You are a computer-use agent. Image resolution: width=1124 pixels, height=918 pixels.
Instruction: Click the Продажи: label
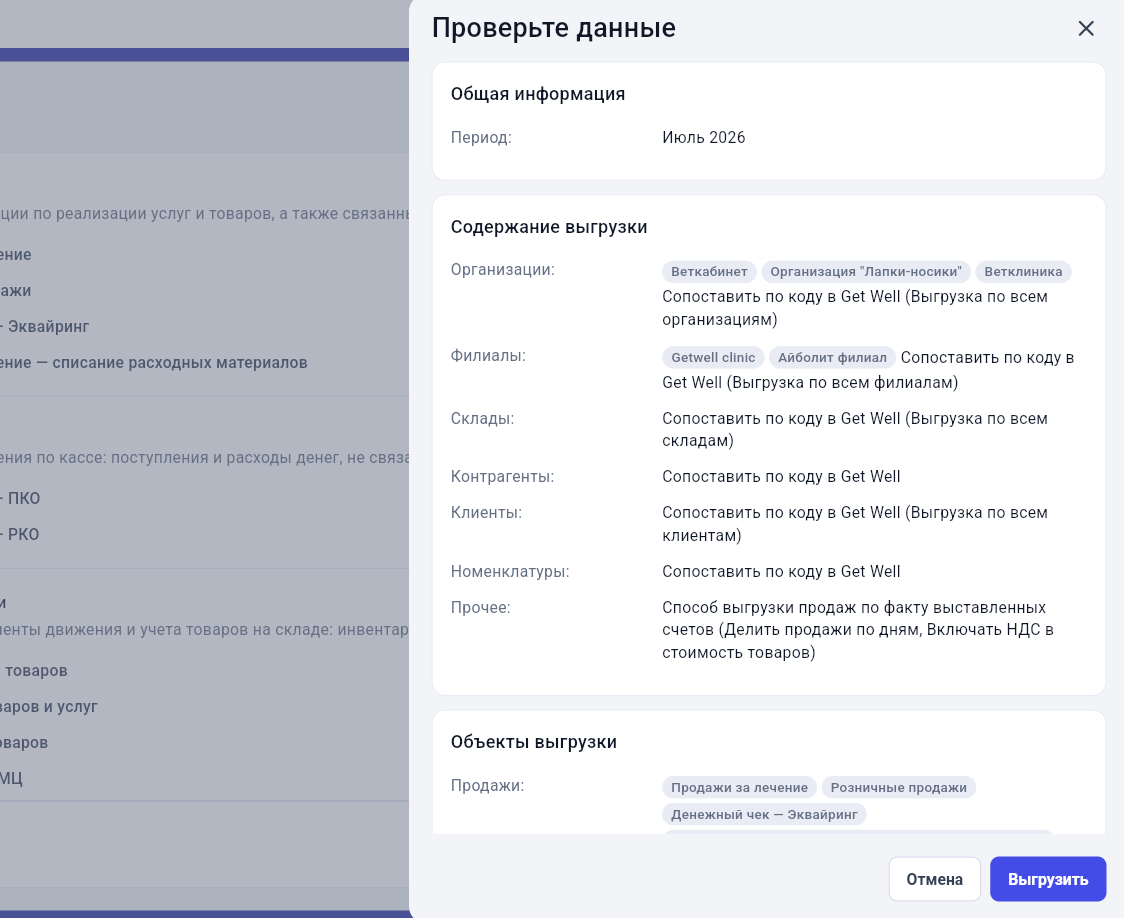click(487, 786)
